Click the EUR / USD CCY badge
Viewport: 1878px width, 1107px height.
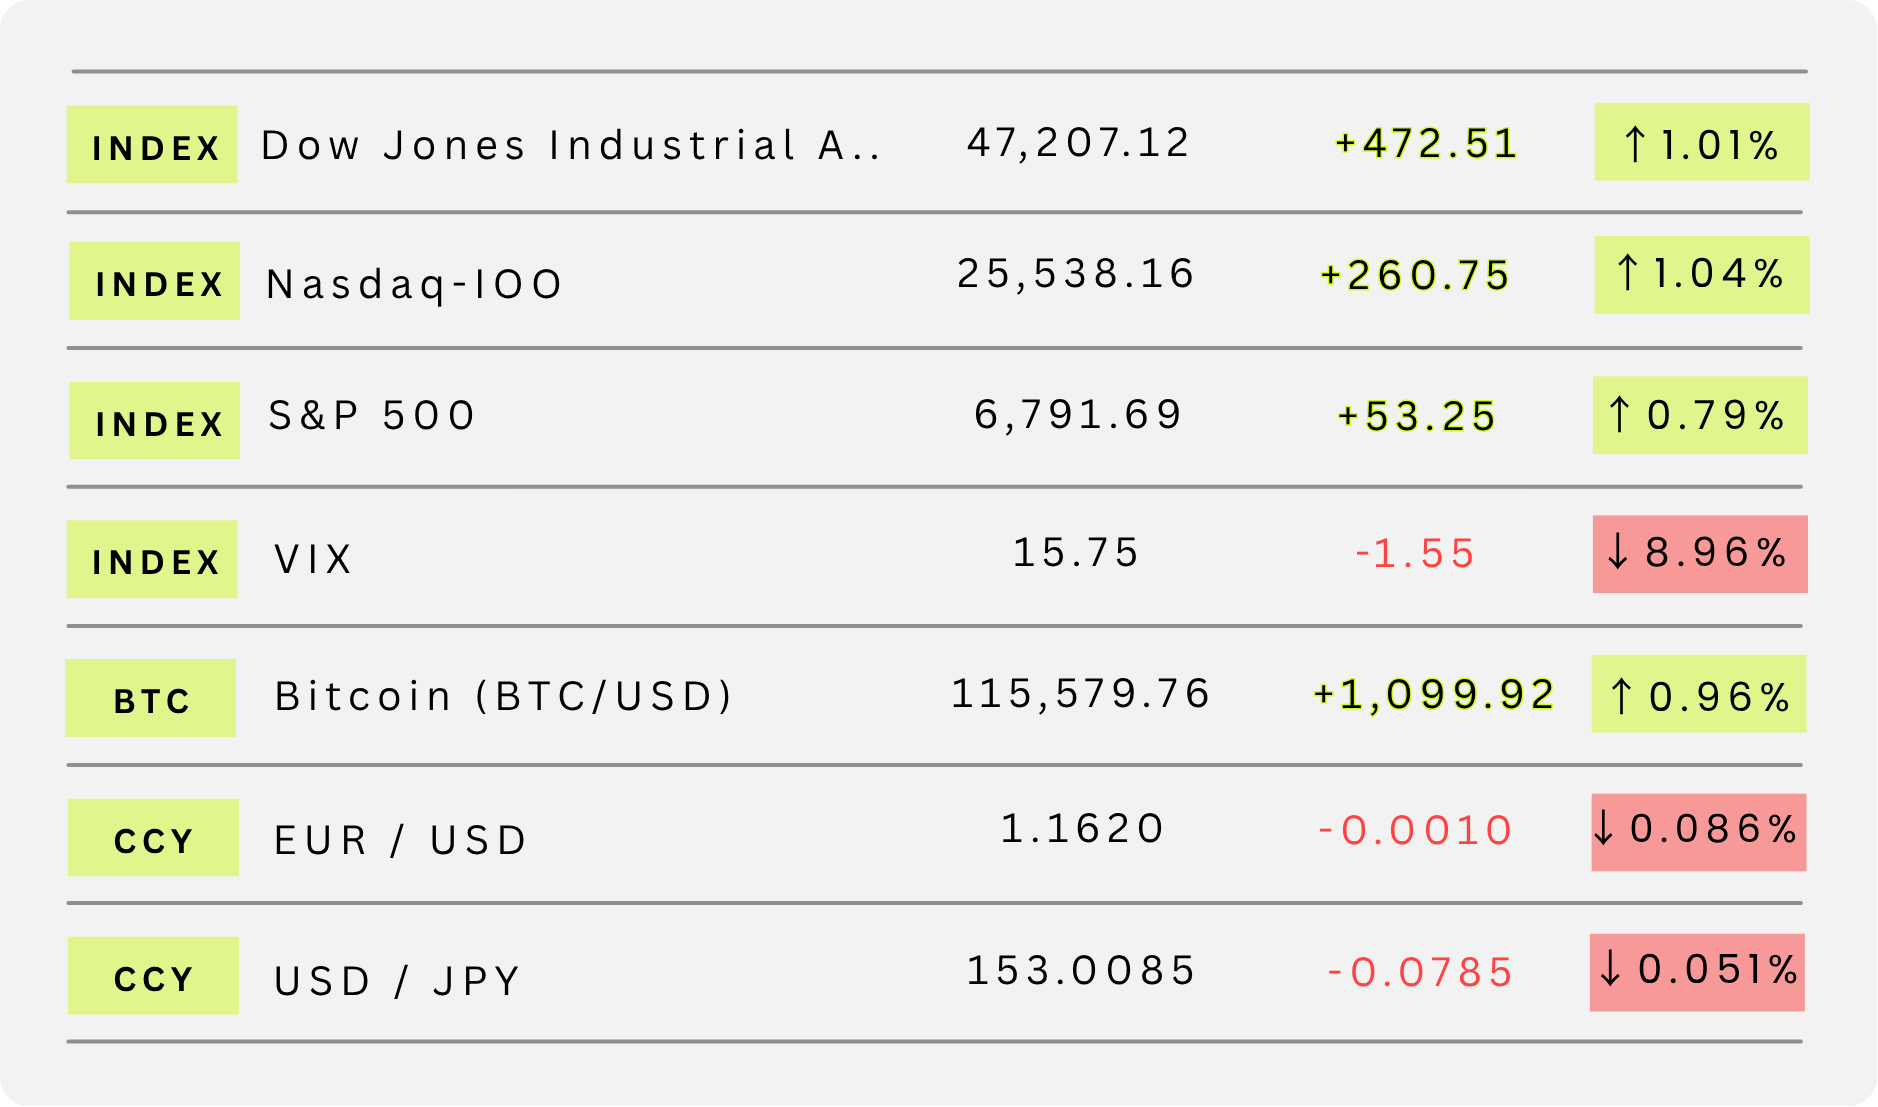tap(153, 838)
